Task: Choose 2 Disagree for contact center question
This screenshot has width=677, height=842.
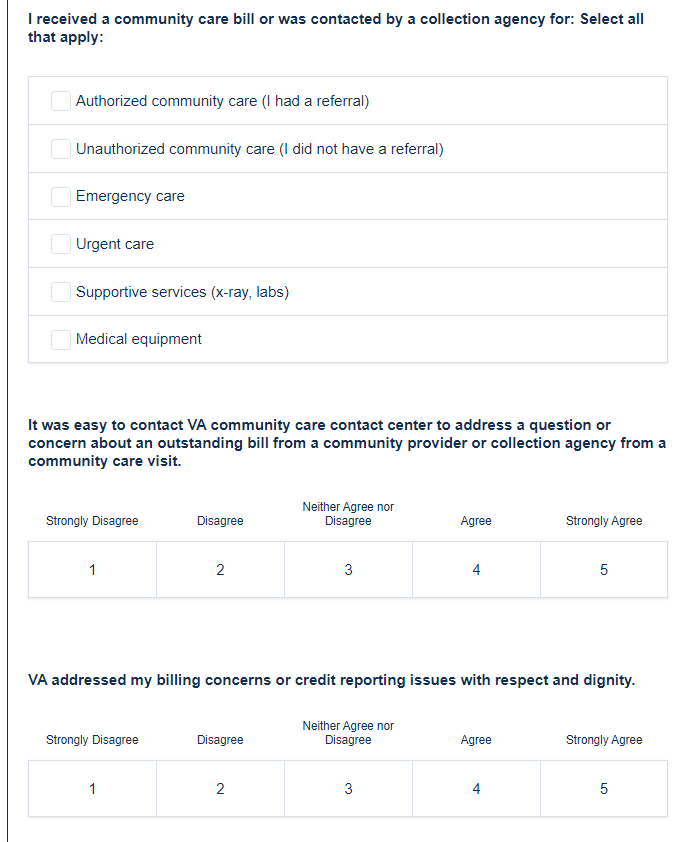Action: click(220, 570)
